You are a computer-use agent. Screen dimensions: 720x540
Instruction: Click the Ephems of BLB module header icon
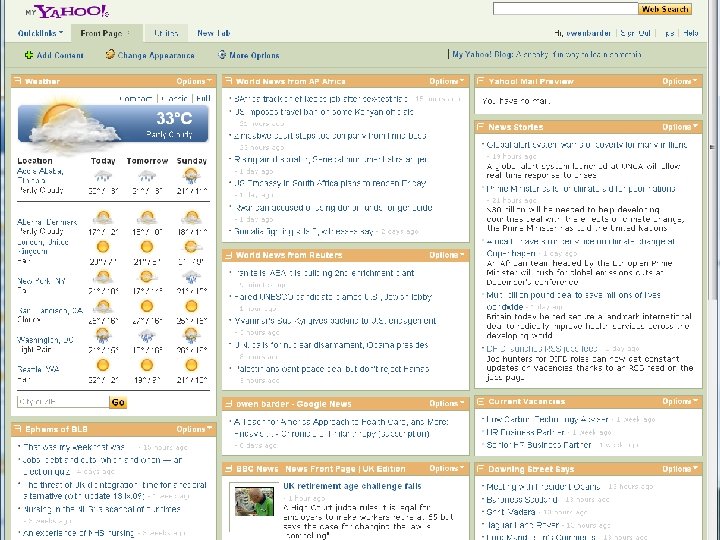(x=17, y=428)
